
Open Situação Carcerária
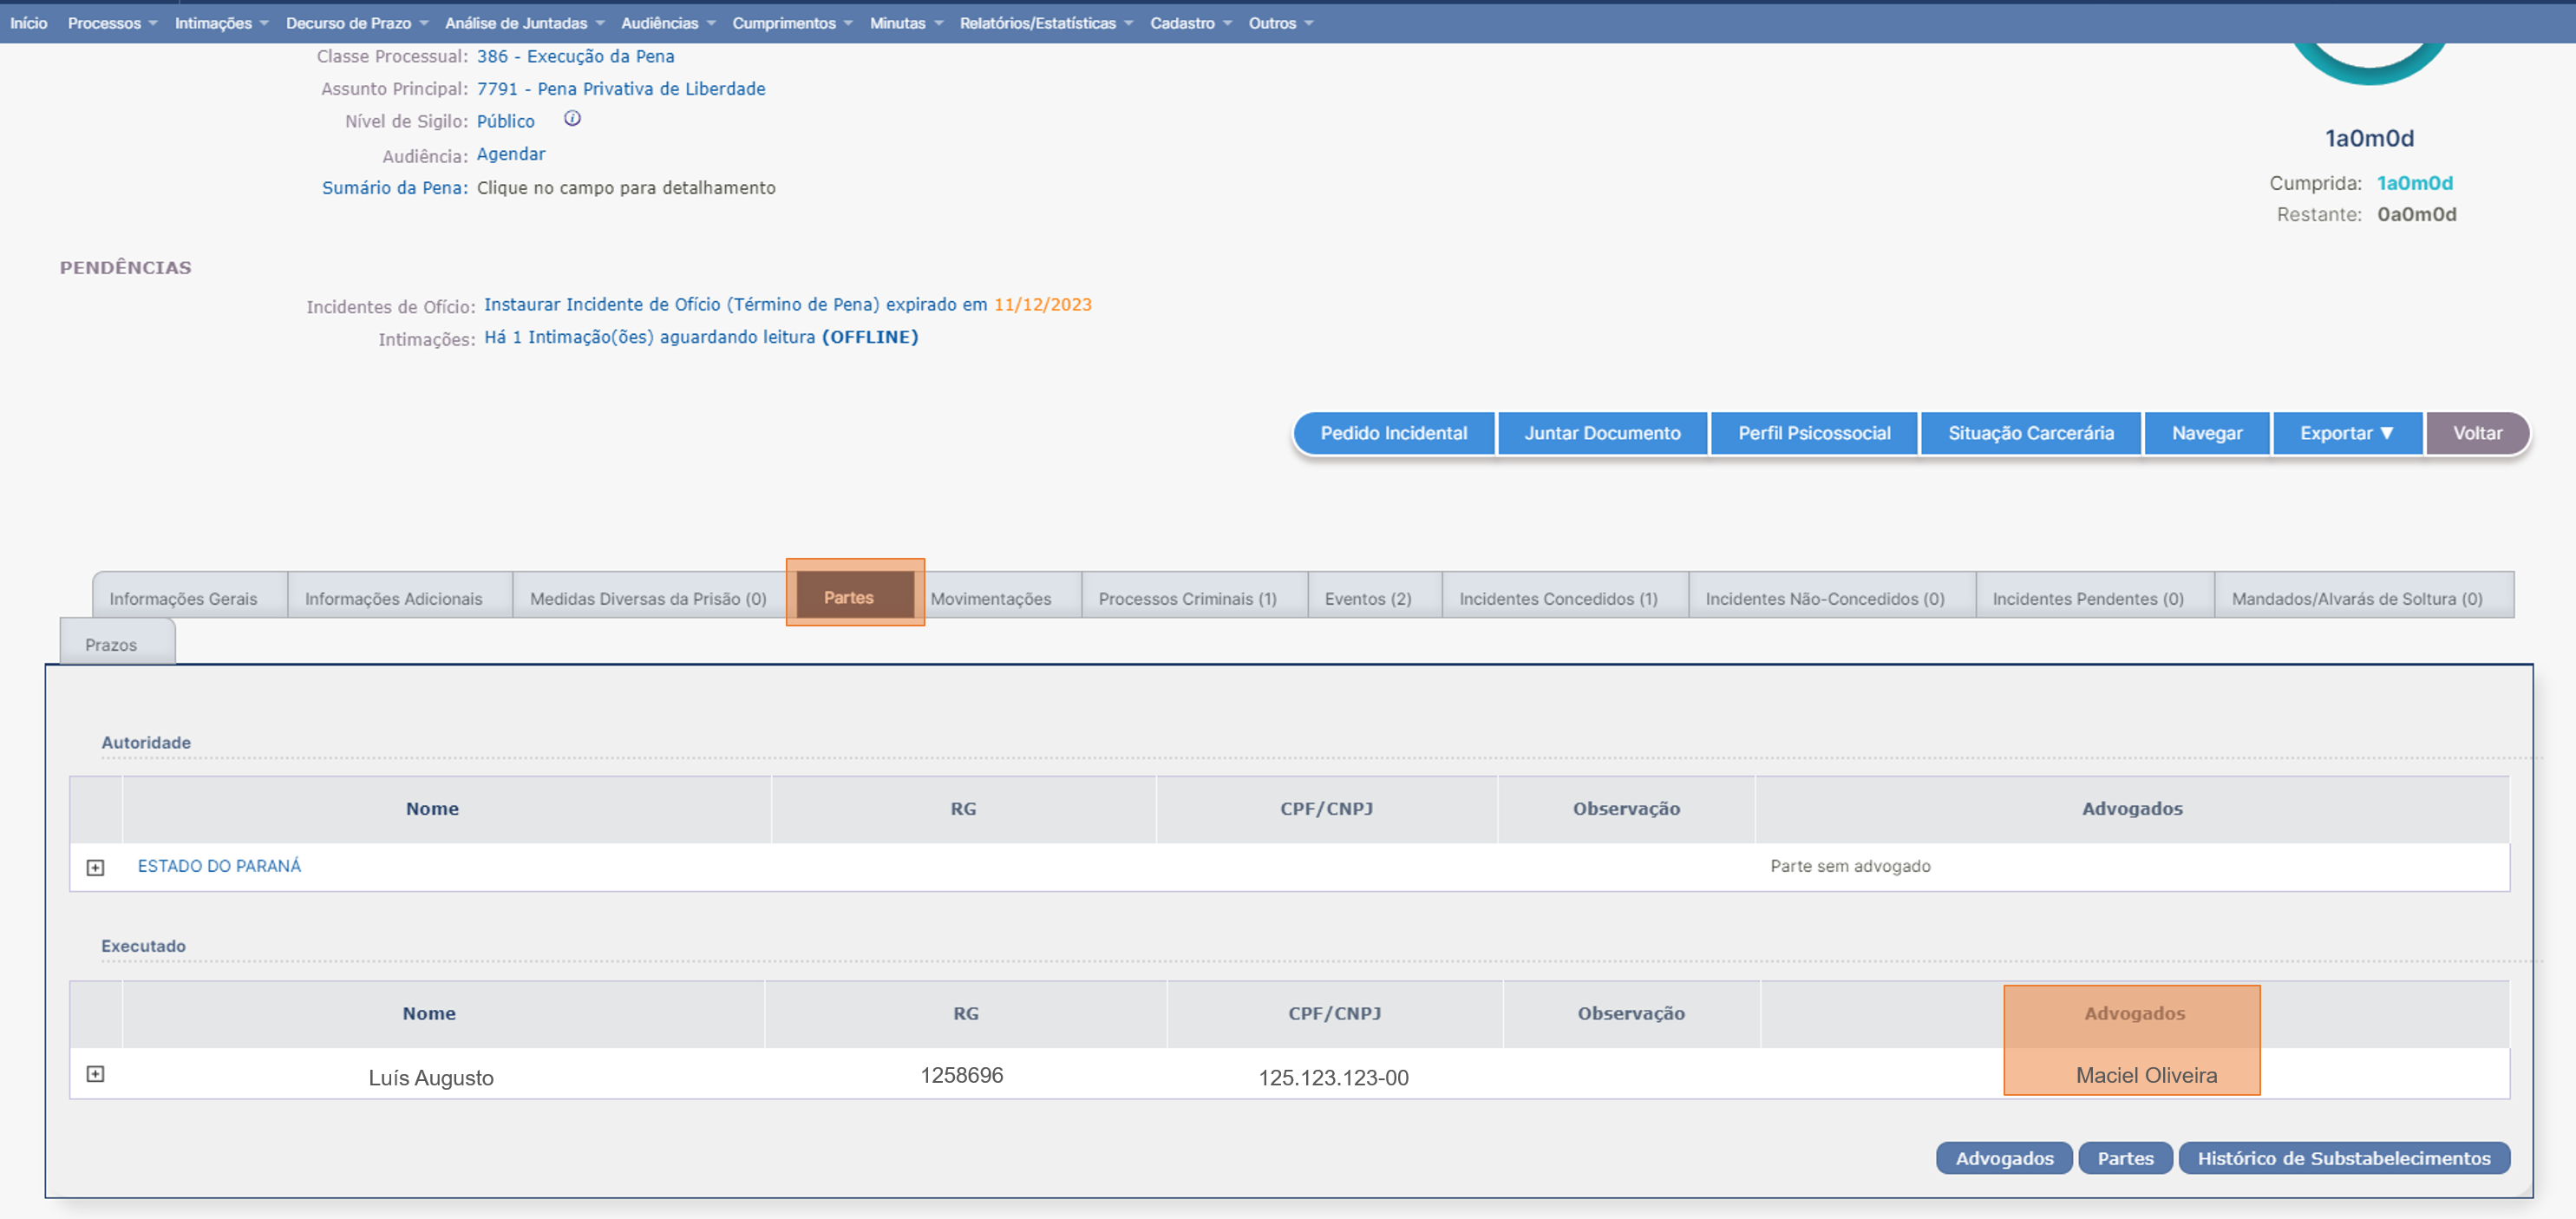pyautogui.click(x=2030, y=433)
